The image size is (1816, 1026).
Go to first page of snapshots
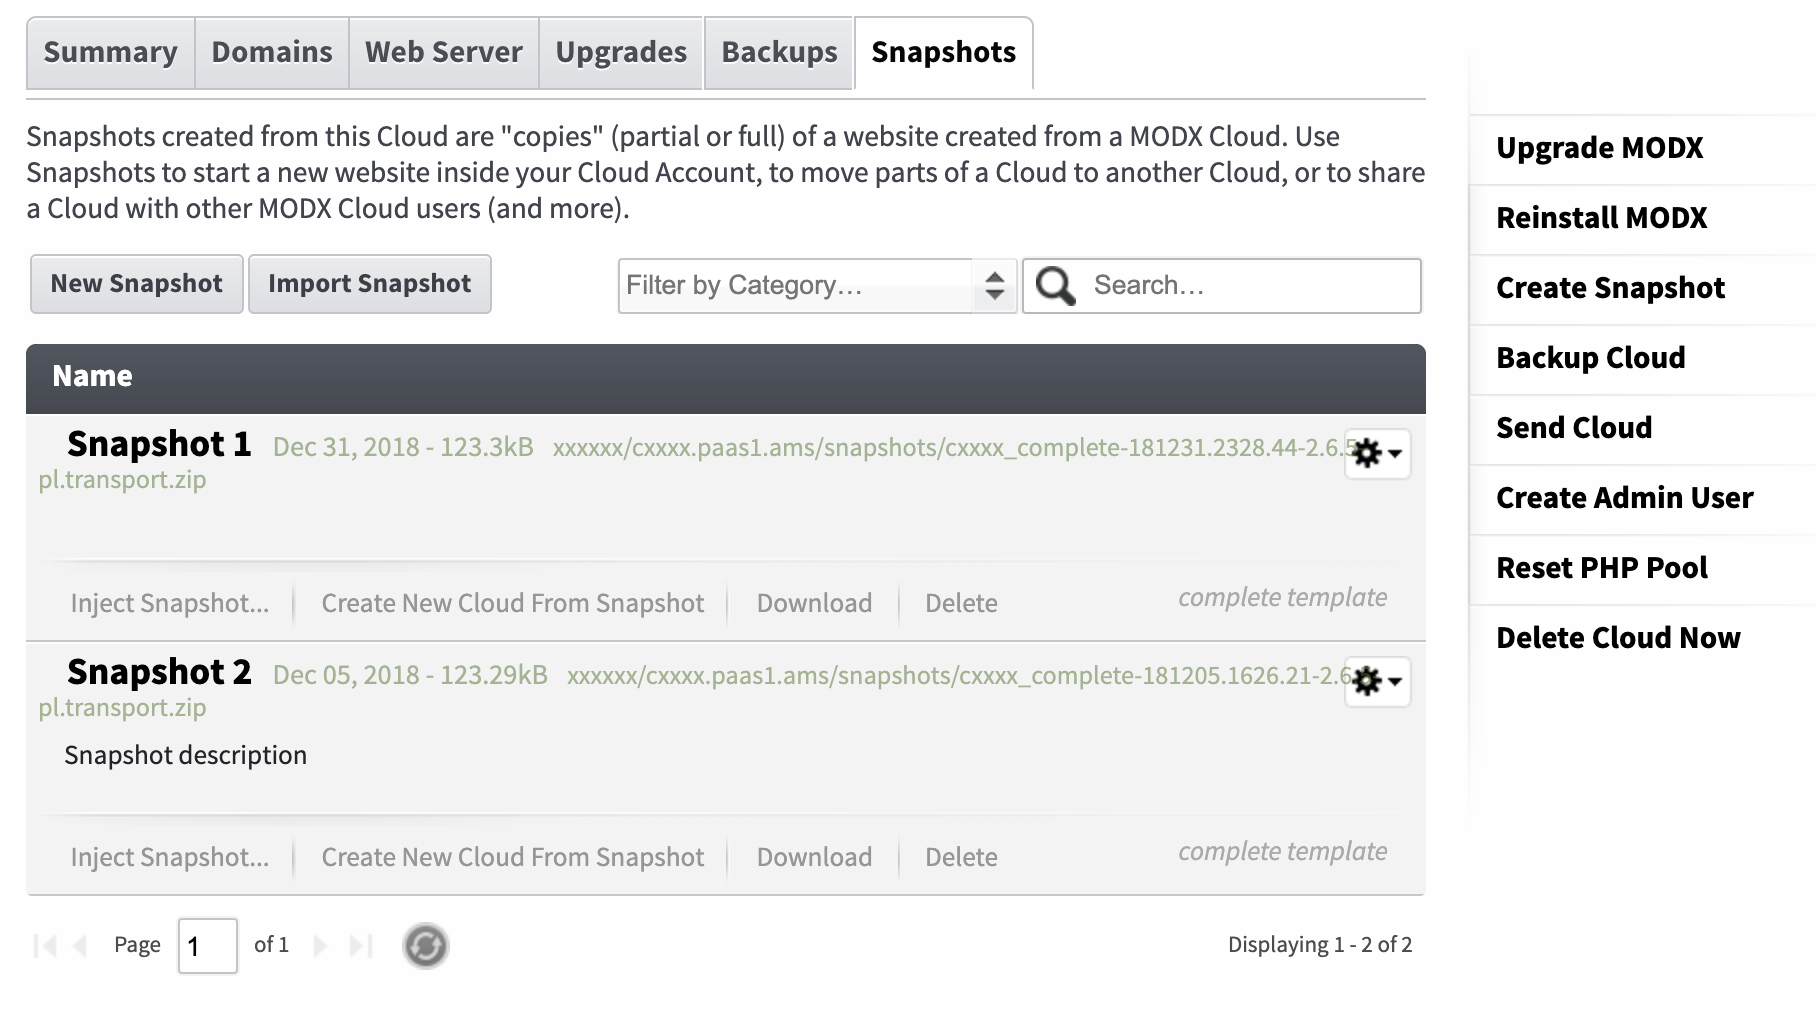click(x=45, y=945)
